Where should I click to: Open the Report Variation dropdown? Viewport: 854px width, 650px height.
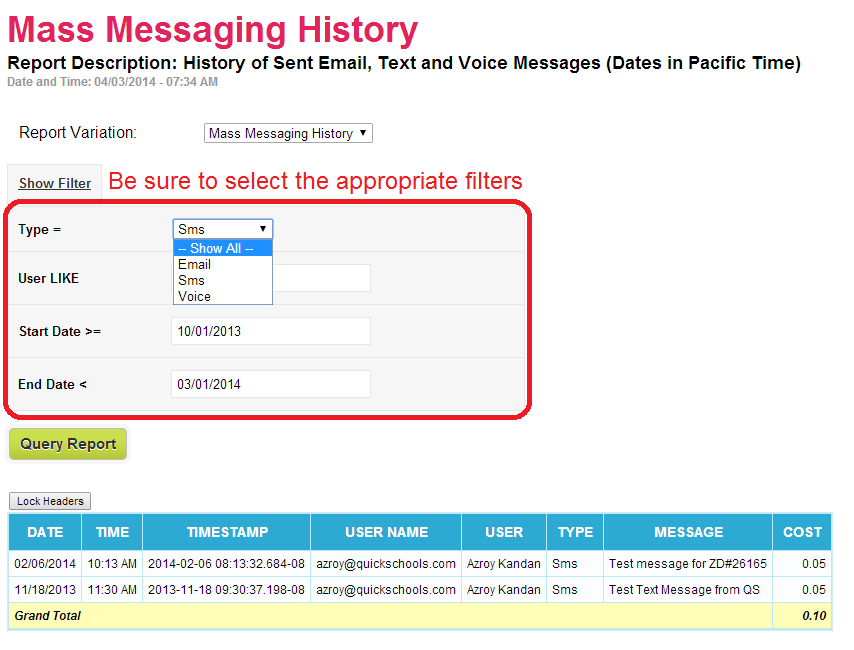287,132
